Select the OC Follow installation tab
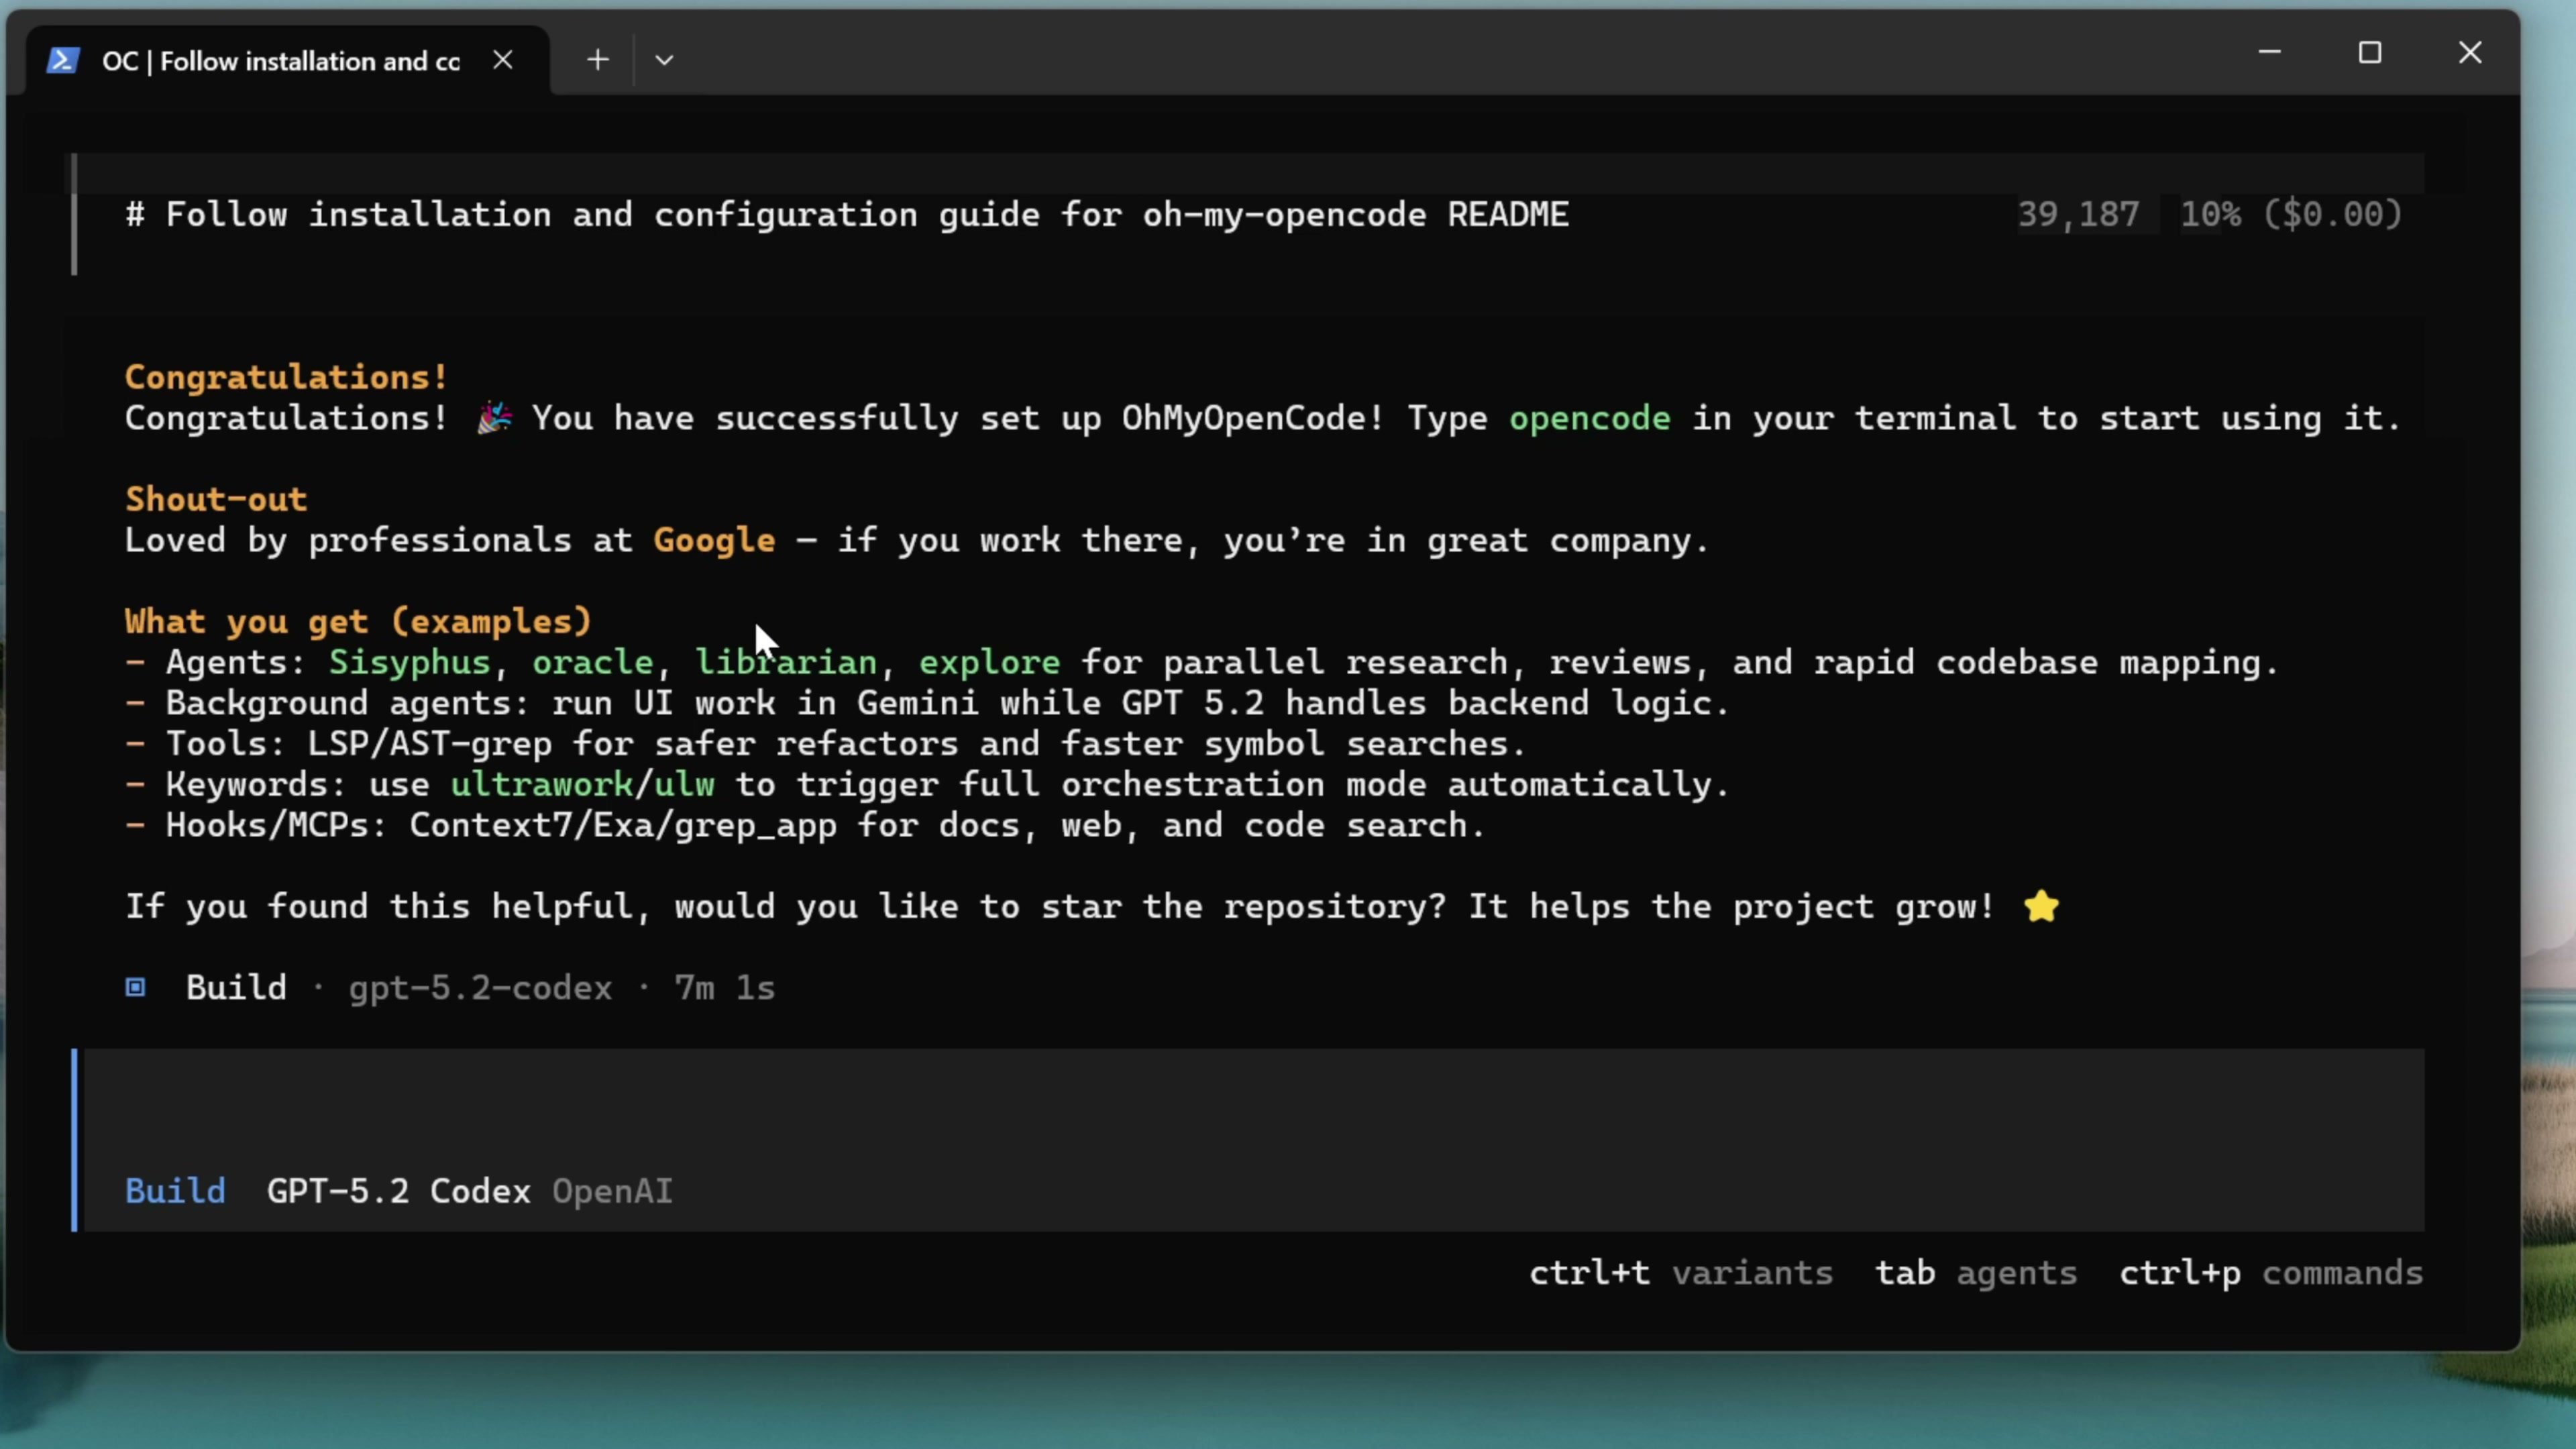The height and width of the screenshot is (1449, 2576). click(x=280, y=61)
